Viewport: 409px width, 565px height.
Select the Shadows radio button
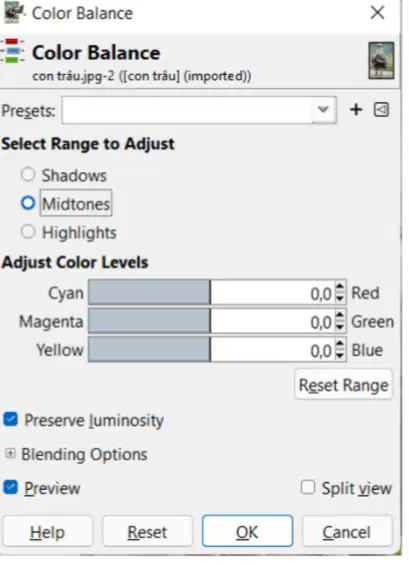28,175
